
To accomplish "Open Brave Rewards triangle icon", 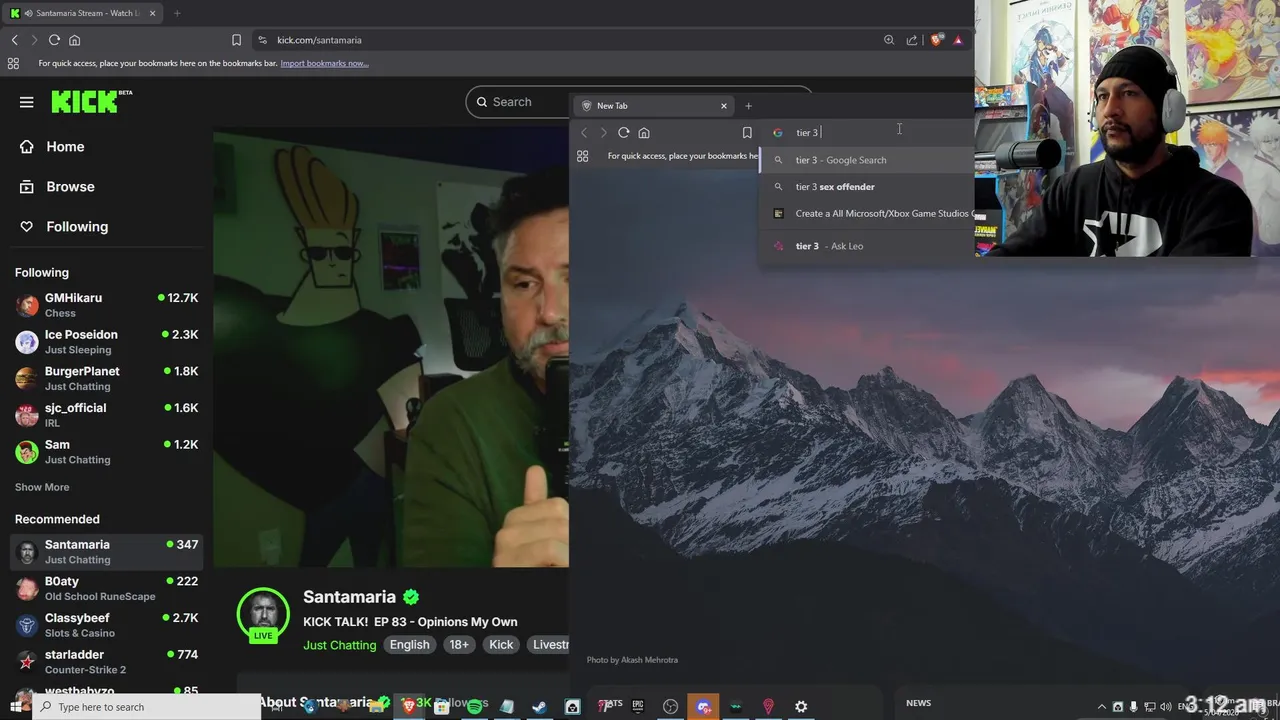I will (958, 40).
